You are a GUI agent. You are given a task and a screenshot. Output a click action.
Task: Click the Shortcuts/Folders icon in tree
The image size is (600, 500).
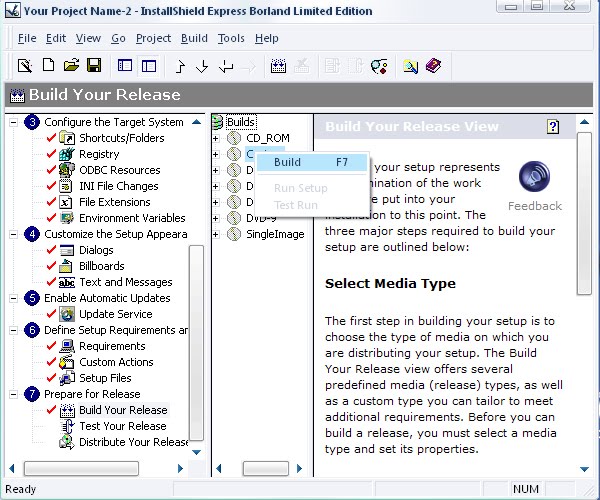coord(67,138)
